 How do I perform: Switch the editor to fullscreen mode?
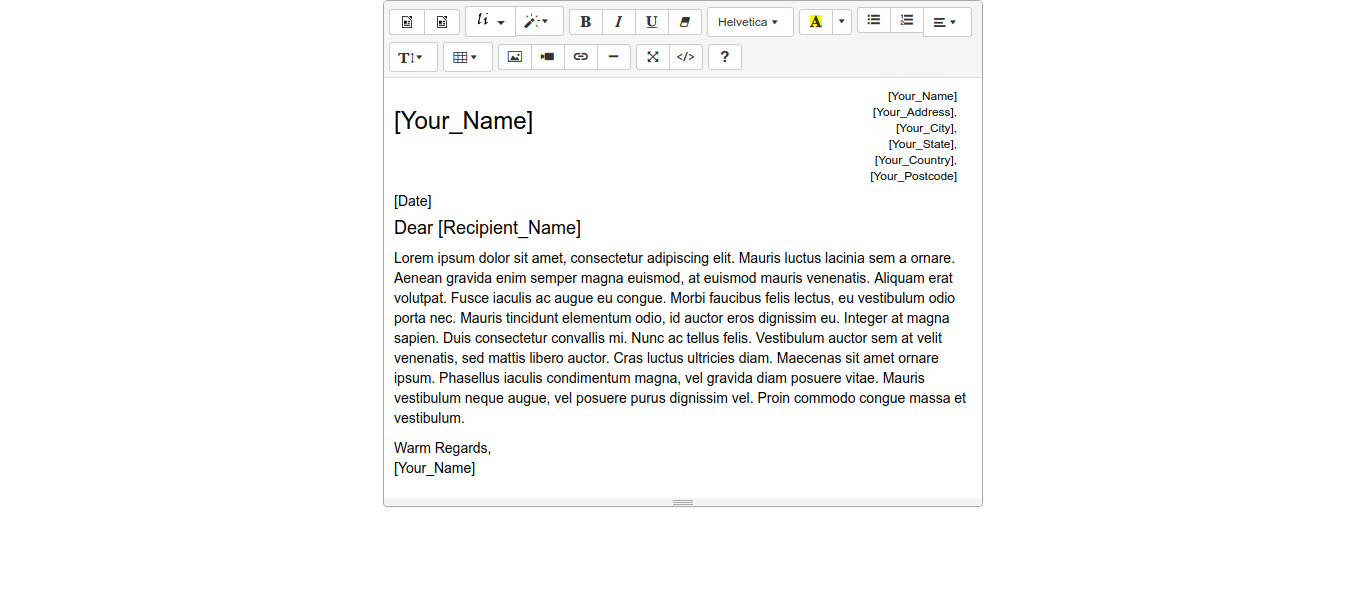653,57
